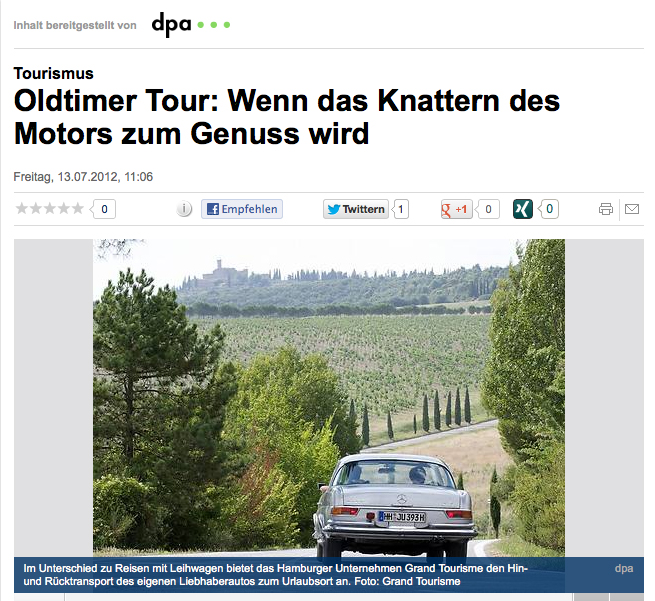
Task: Open the Mercedes oldtimer article photo
Action: point(329,398)
